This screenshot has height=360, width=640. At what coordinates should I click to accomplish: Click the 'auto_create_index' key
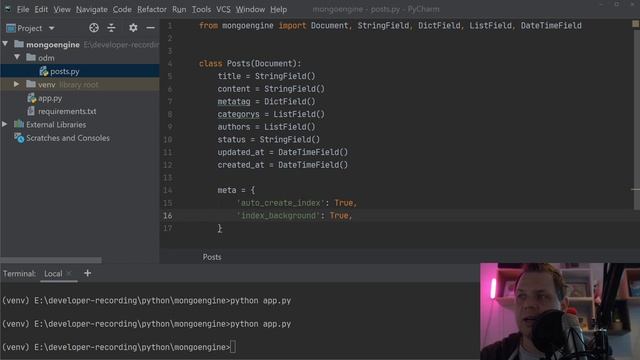[280, 203]
